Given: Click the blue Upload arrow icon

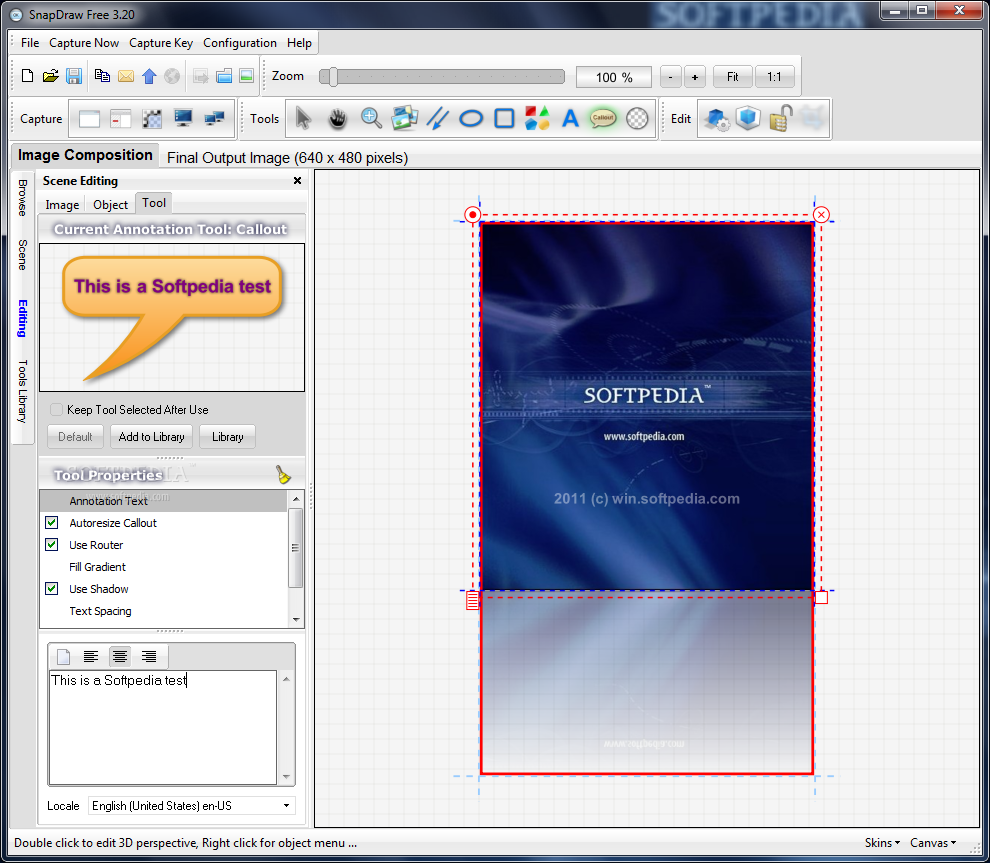Looking at the screenshot, I should (149, 76).
